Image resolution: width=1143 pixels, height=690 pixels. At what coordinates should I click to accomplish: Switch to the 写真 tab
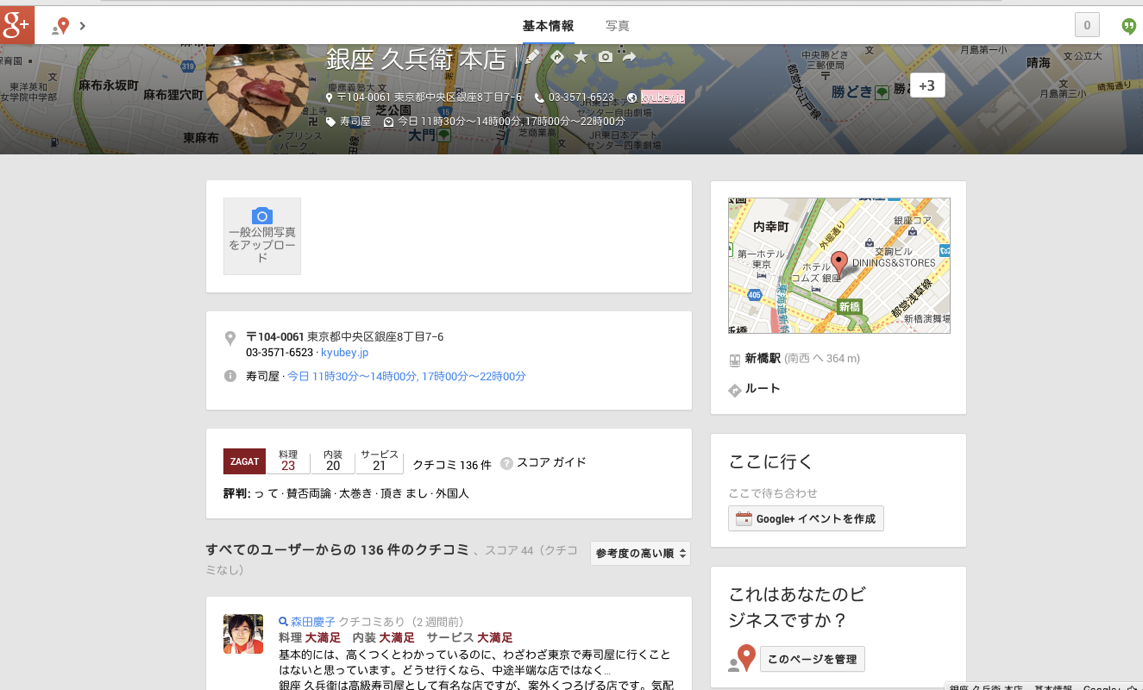pos(617,26)
